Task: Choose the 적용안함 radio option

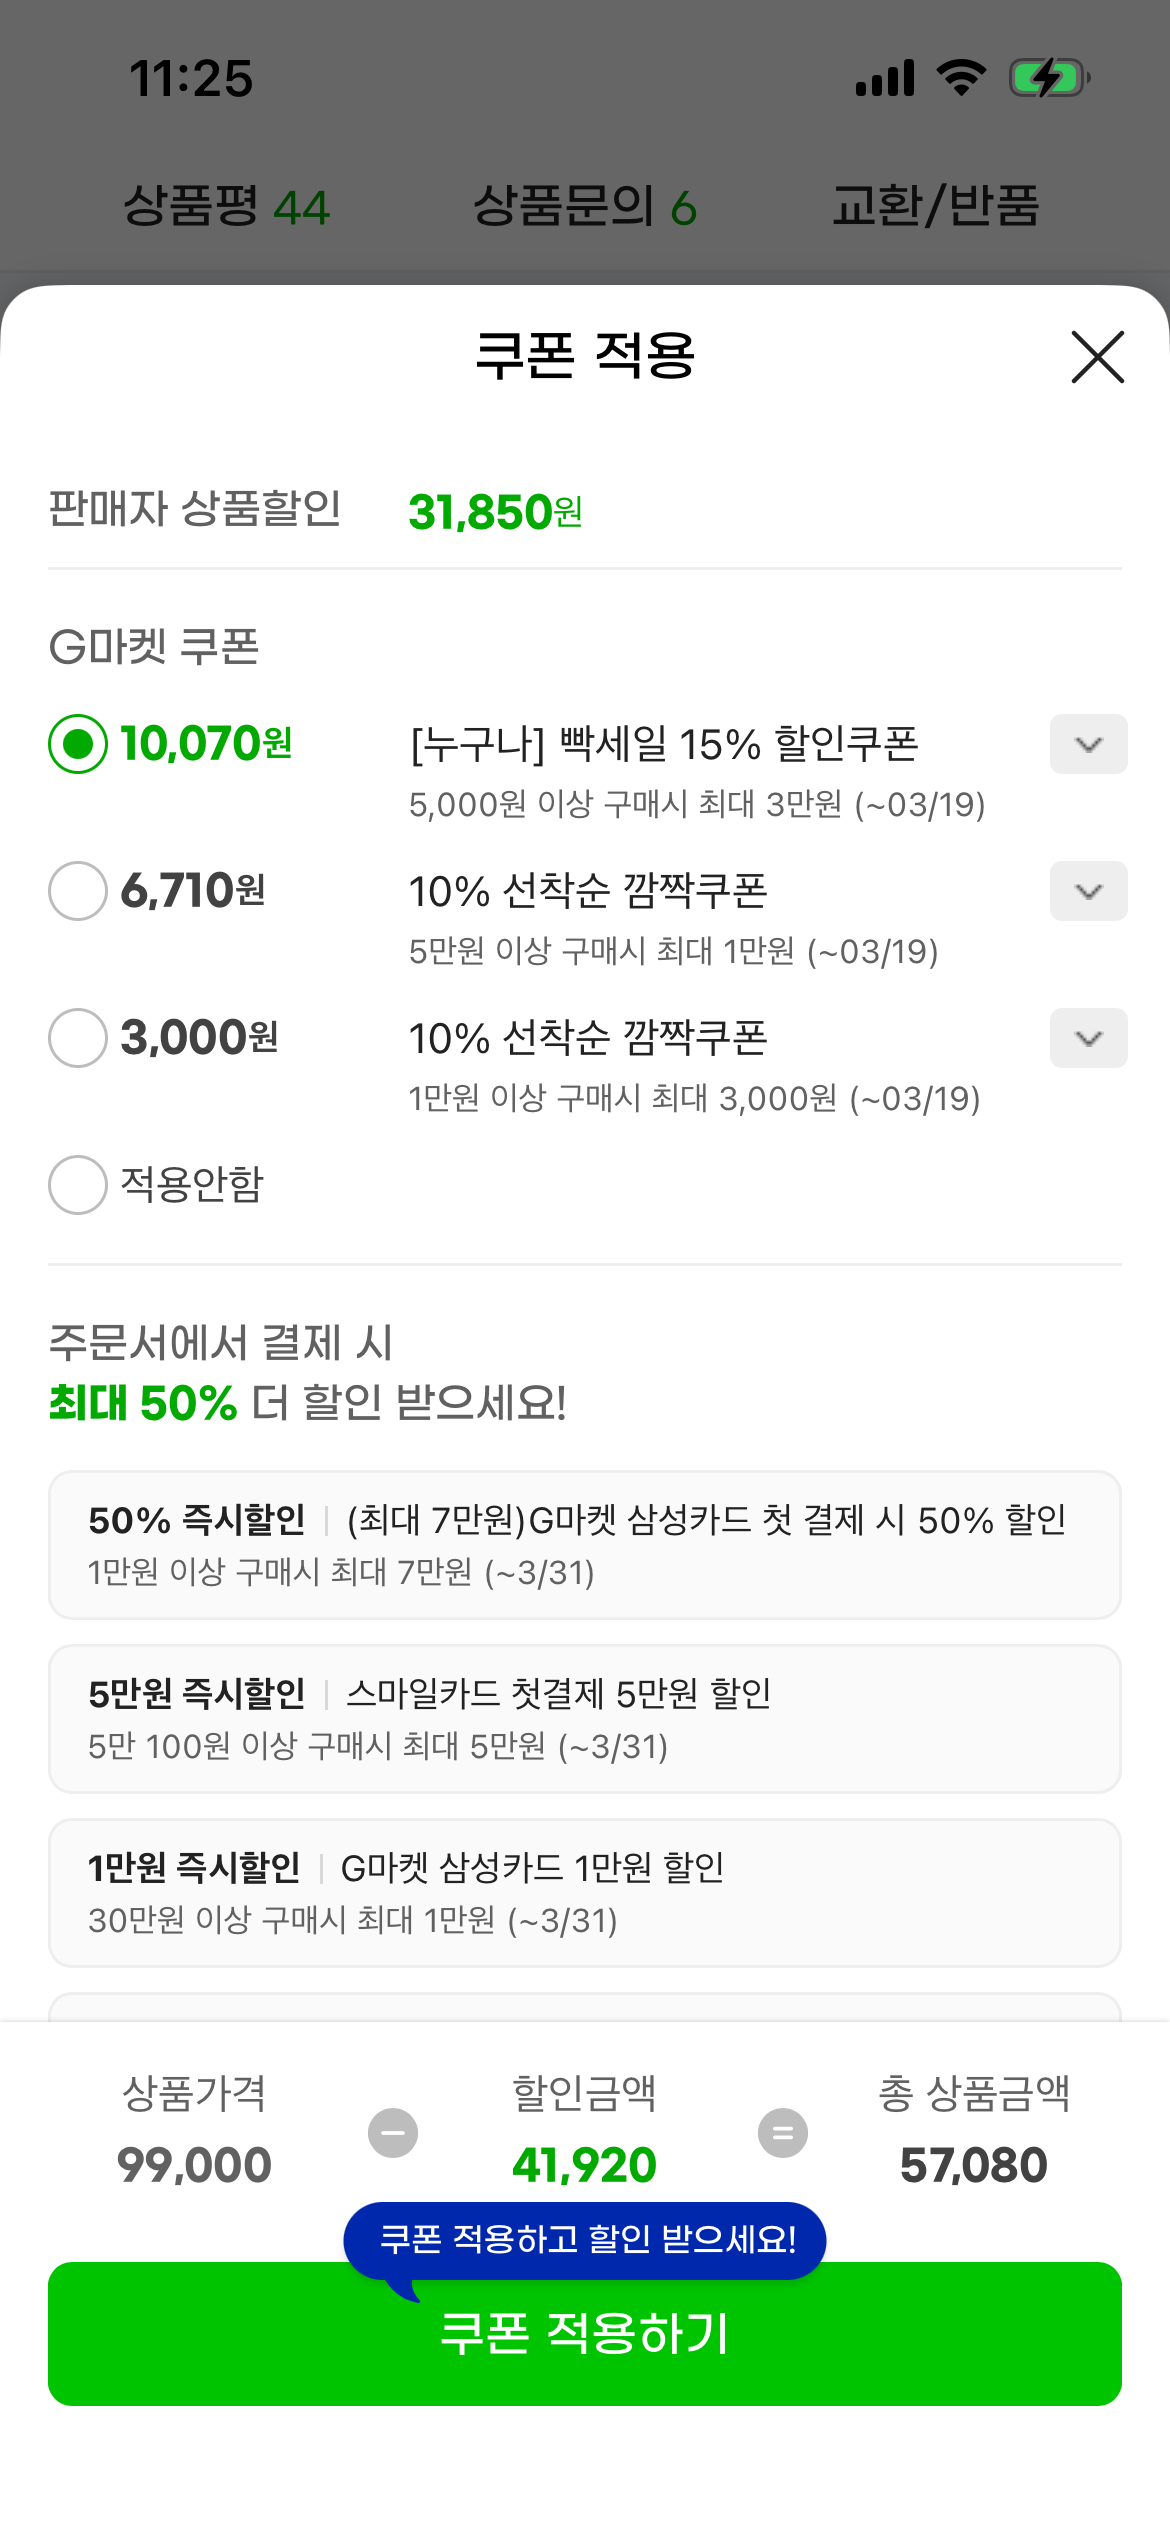Action: click(78, 1185)
